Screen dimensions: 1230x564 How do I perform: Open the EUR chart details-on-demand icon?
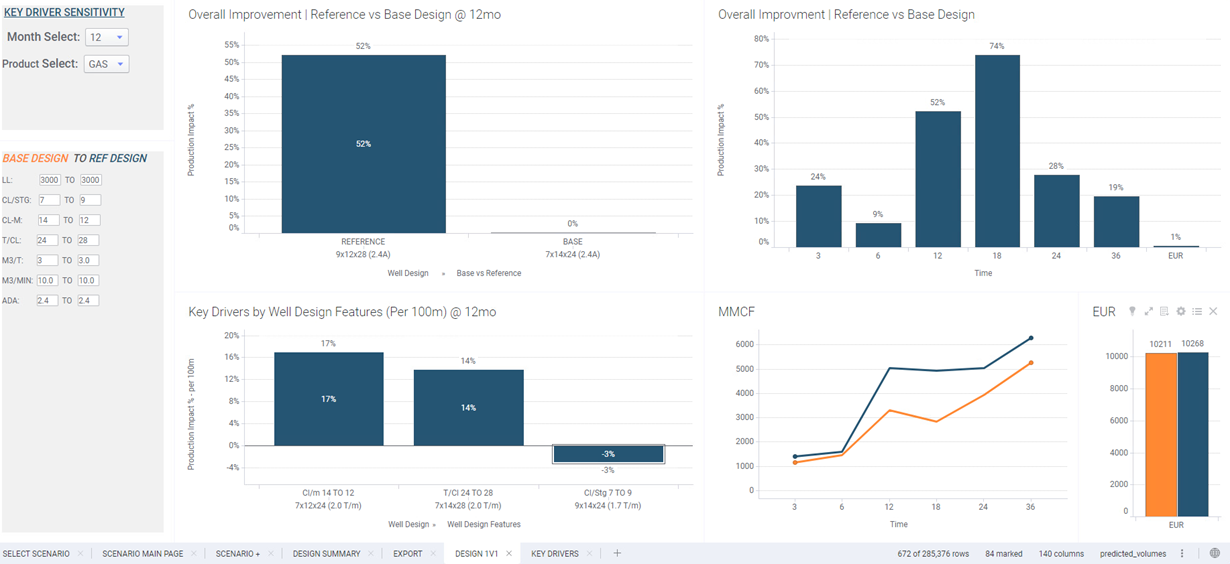(x=1164, y=312)
